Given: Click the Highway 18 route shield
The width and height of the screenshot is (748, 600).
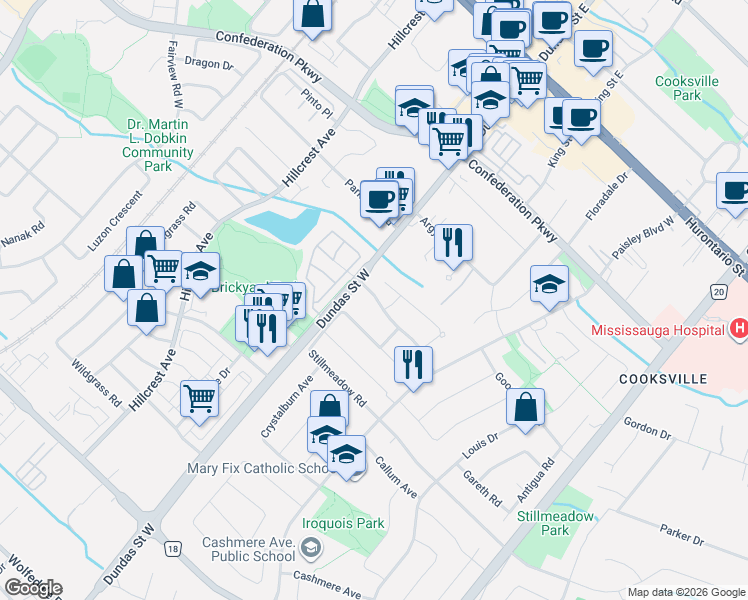Looking at the screenshot, I should tap(172, 549).
